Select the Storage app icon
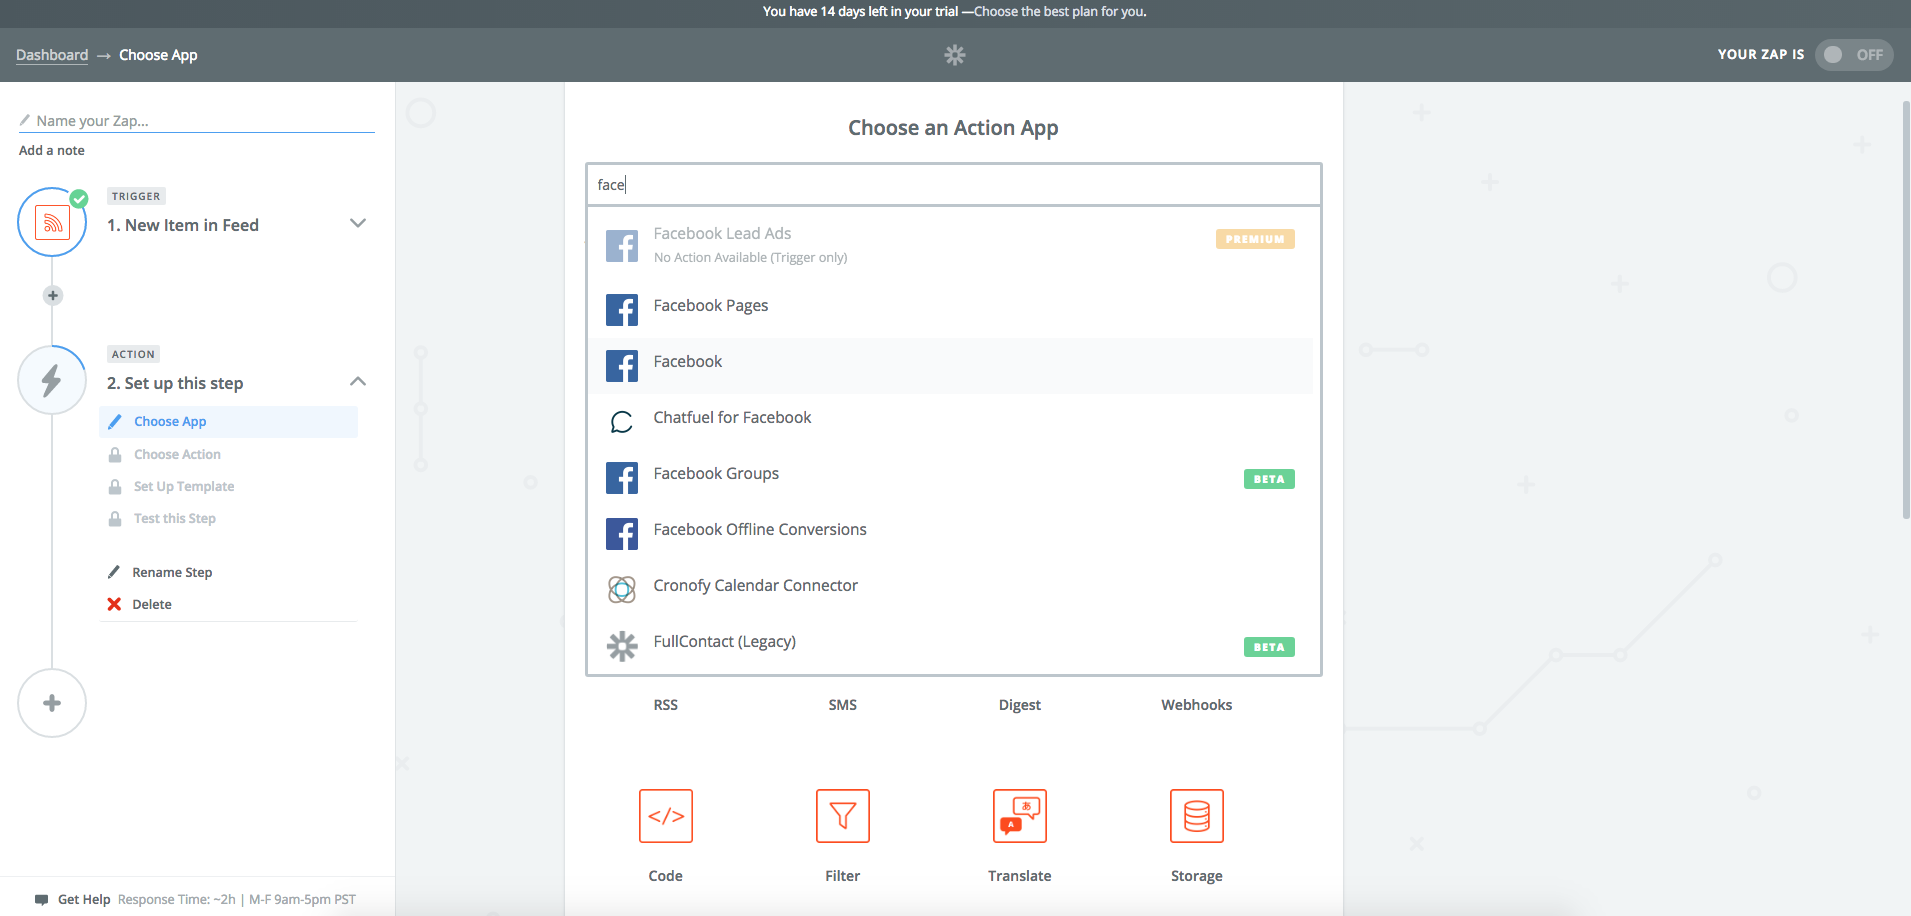 (x=1197, y=816)
